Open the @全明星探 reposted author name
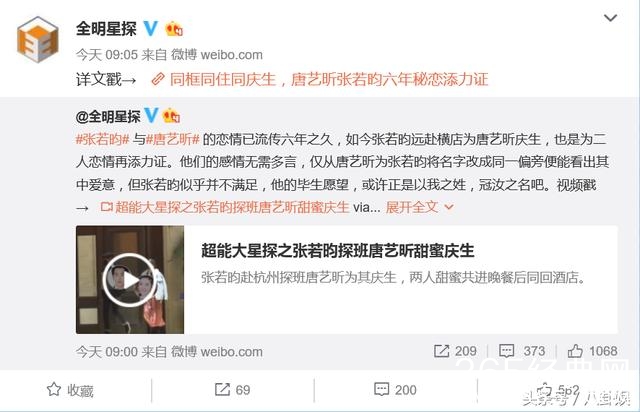 108,117
